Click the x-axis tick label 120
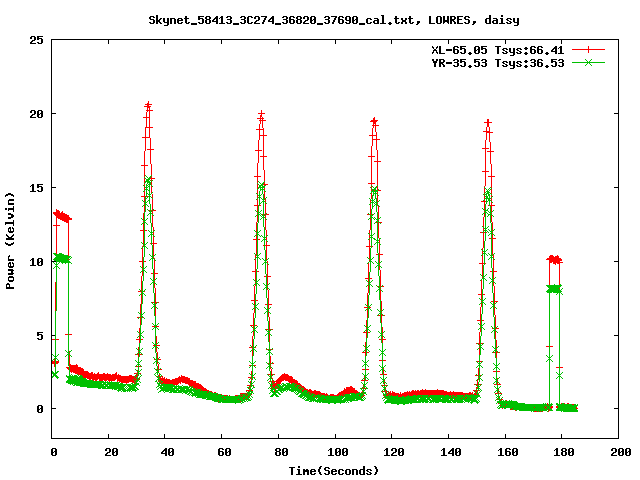 [394, 452]
